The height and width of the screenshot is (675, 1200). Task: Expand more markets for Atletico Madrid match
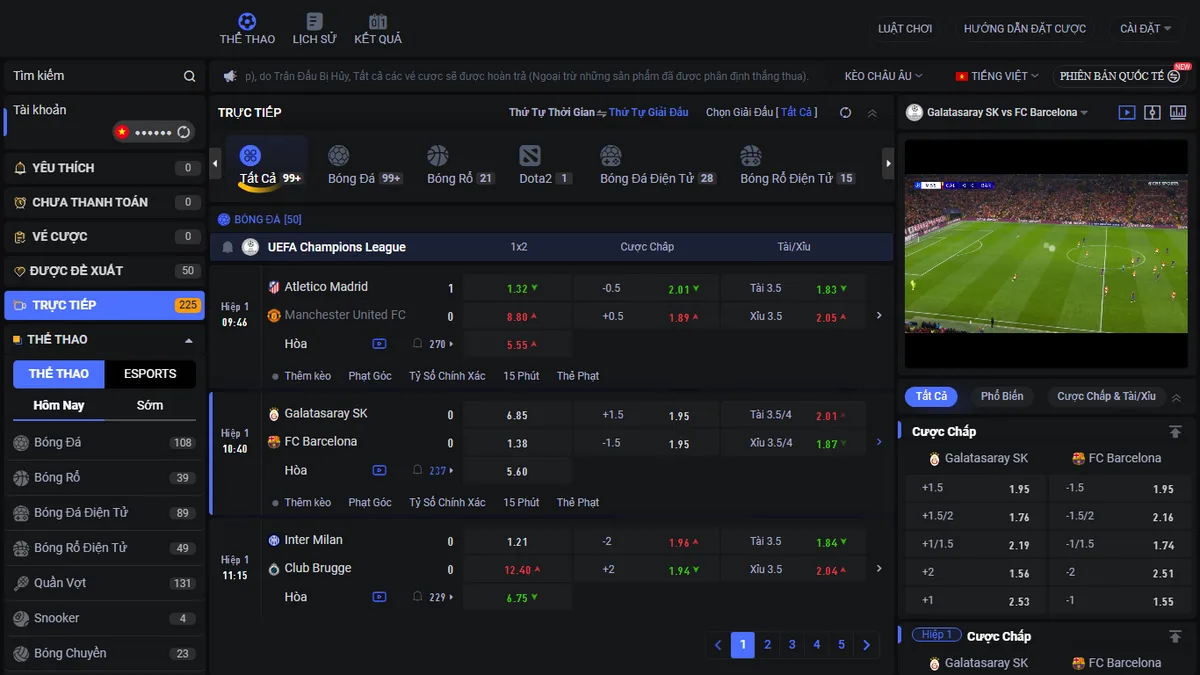(879, 316)
